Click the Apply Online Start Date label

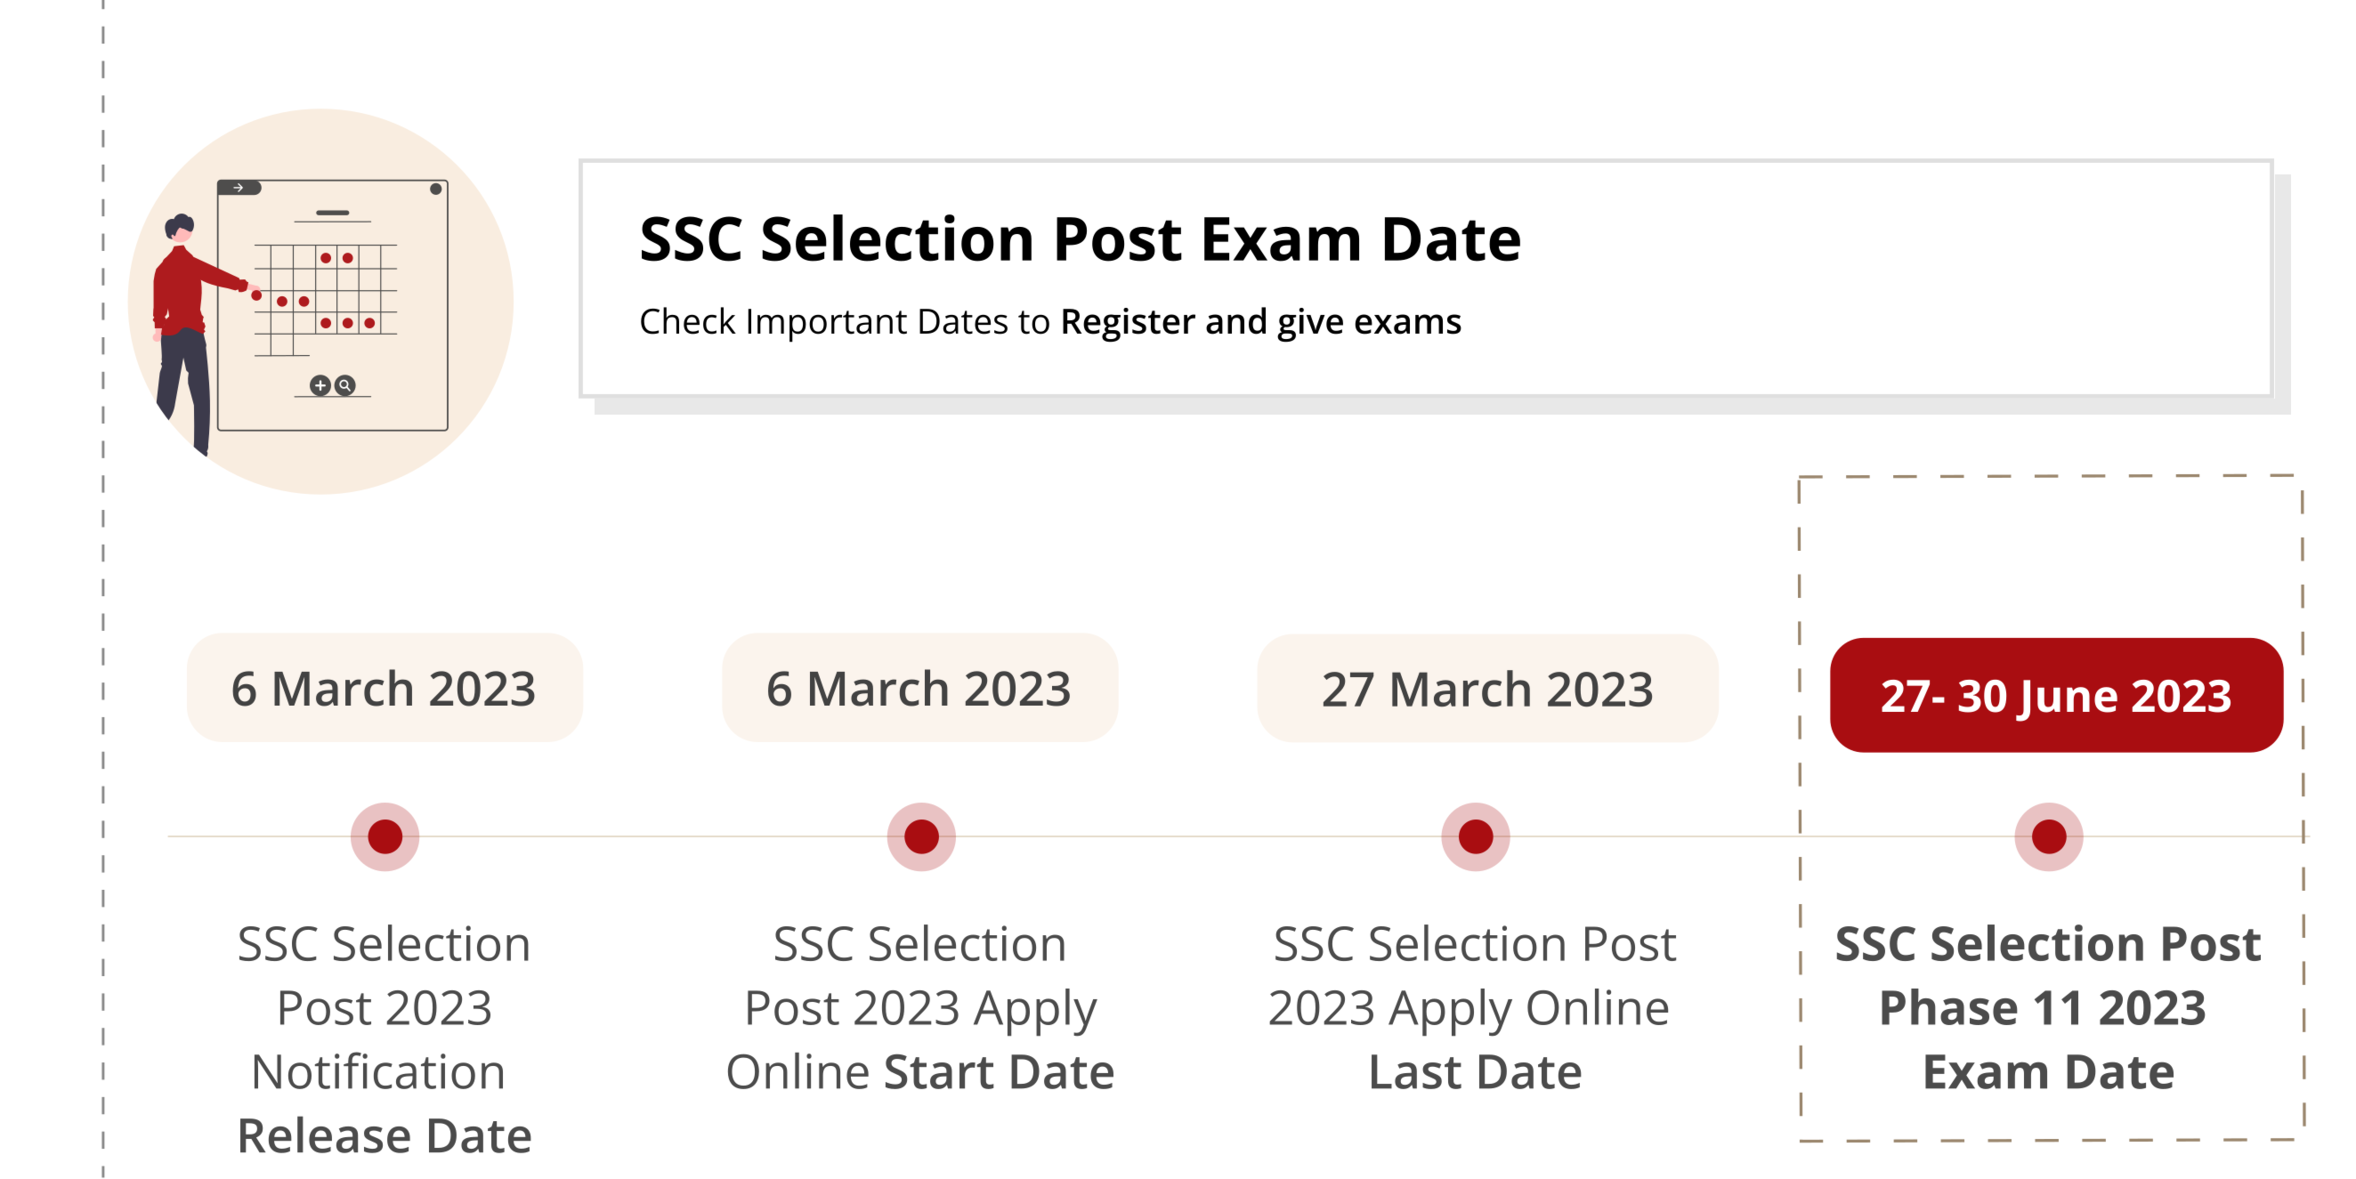pos(920,1007)
